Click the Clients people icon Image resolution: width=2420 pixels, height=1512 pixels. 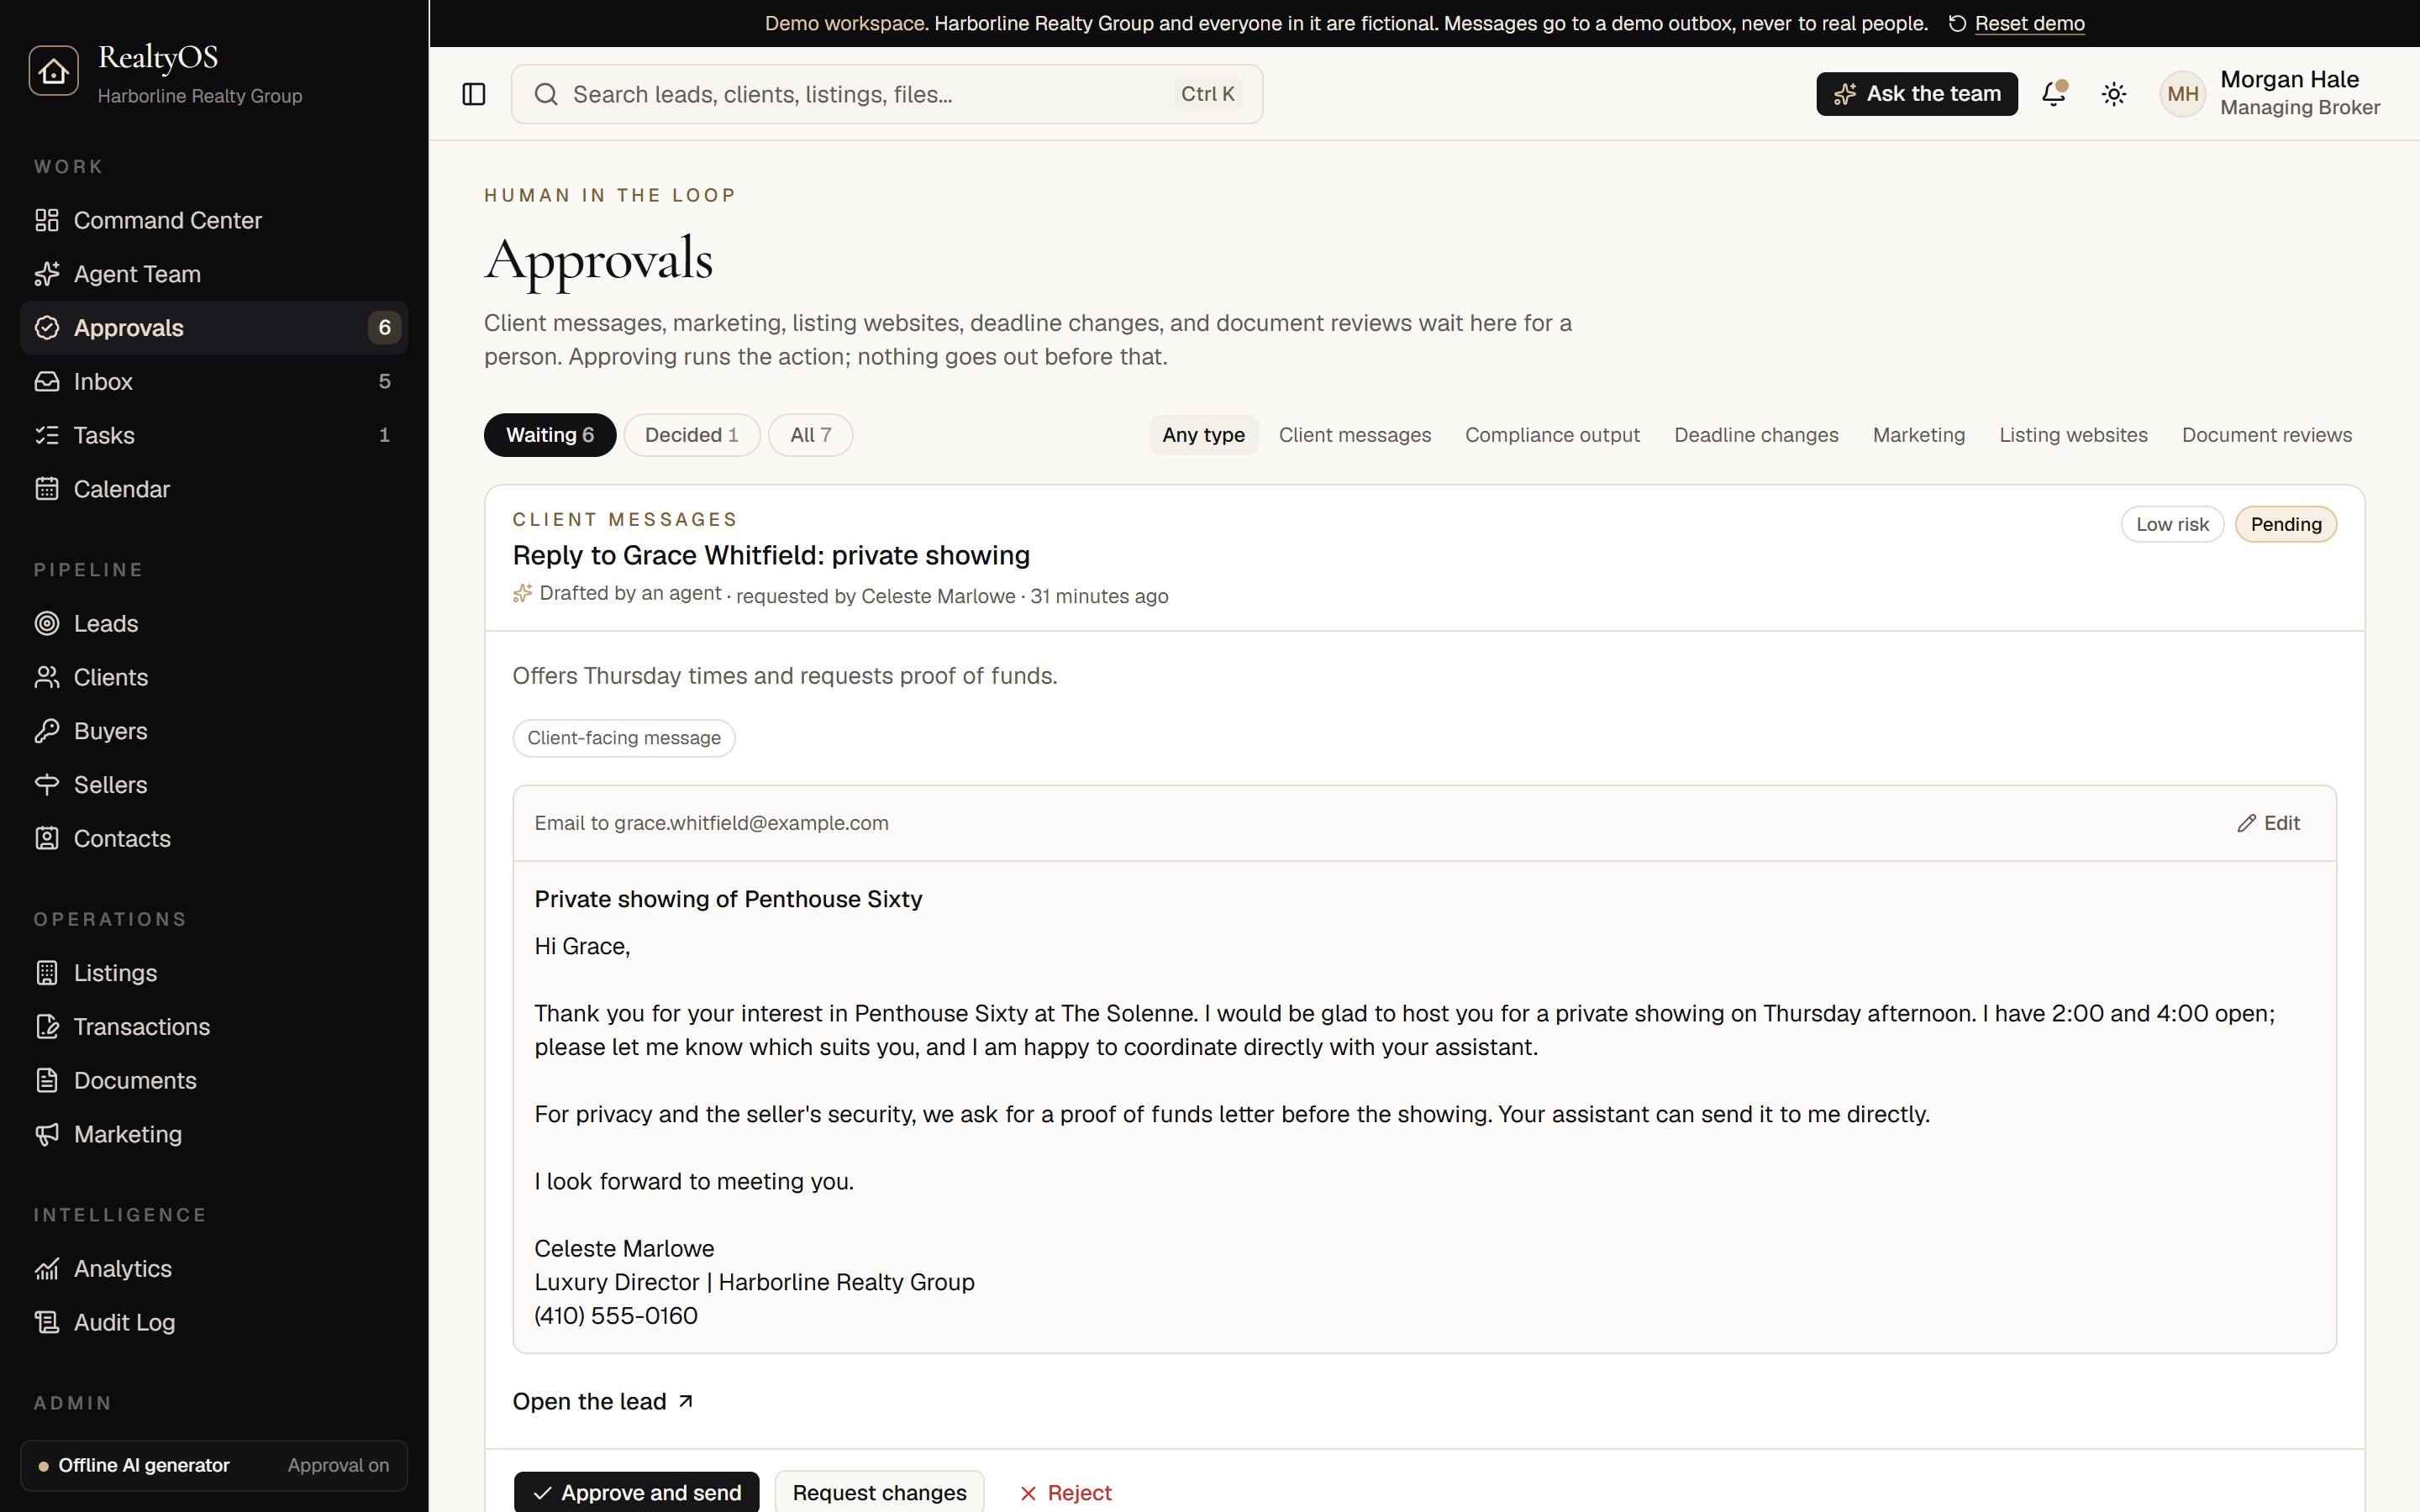(x=47, y=677)
